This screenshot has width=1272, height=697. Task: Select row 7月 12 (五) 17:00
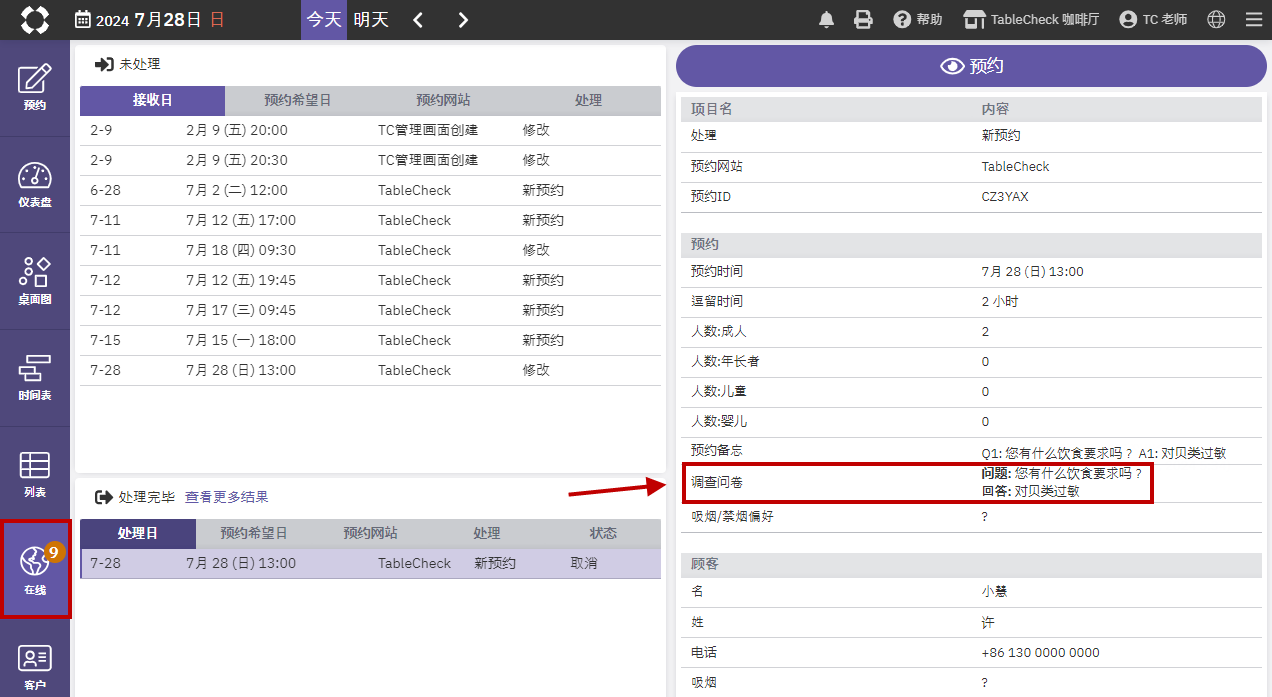370,220
